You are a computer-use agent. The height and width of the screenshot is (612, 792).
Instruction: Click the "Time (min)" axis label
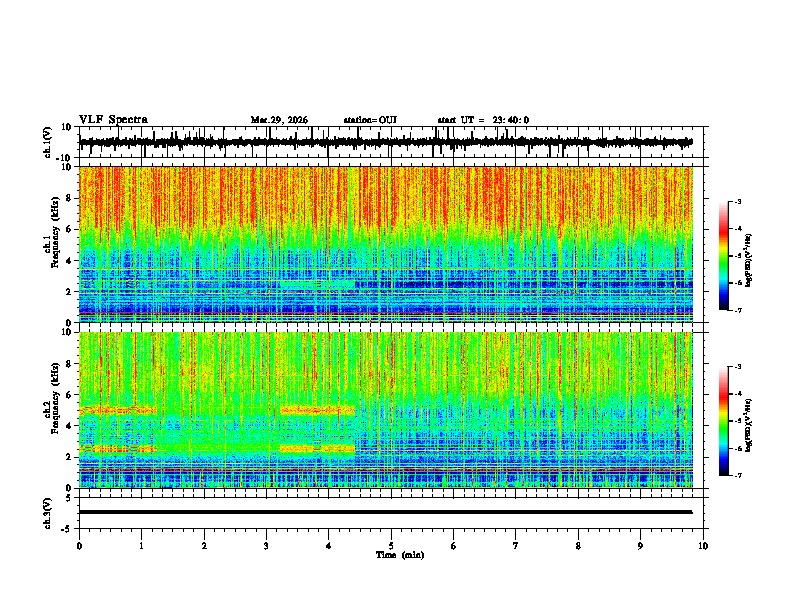pos(400,555)
